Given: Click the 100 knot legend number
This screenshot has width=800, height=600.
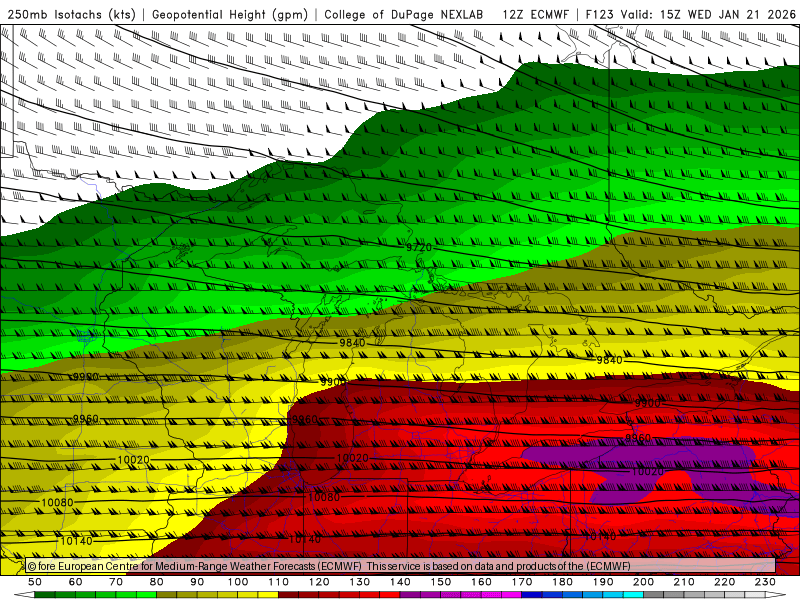Looking at the screenshot, I should (x=238, y=582).
